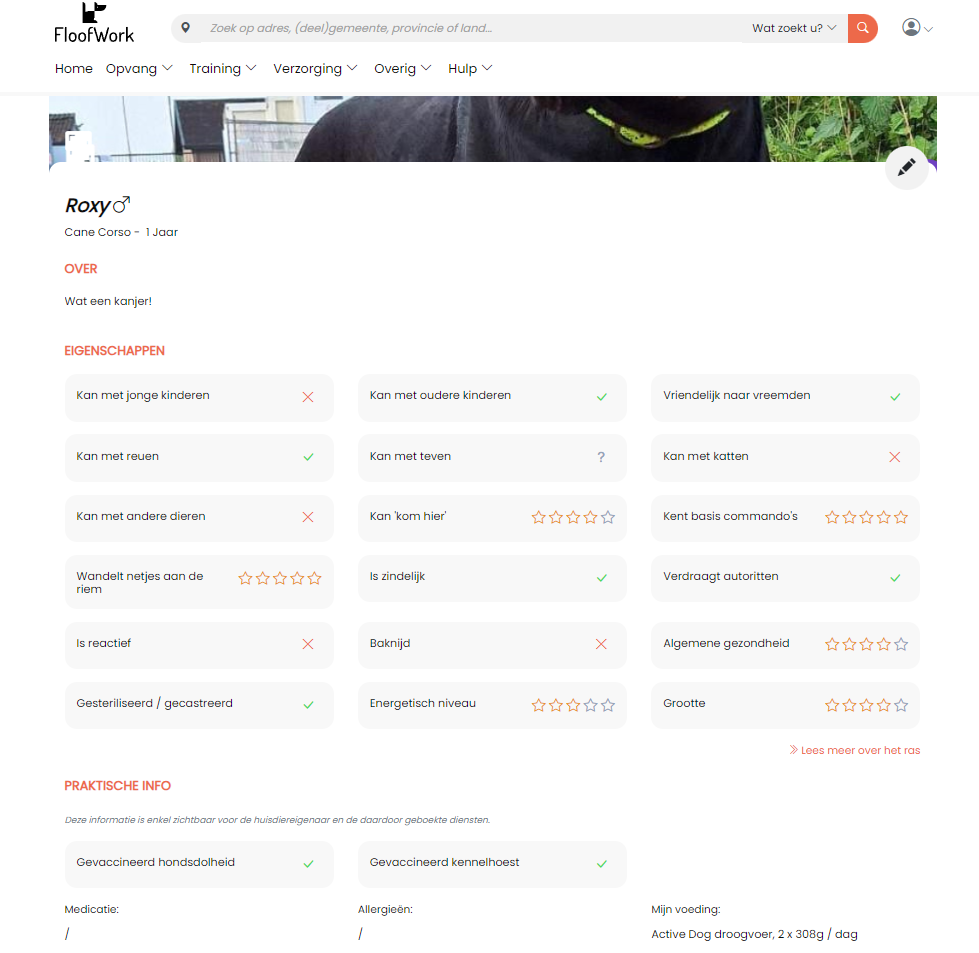Open 'Lees meer over het ras' link
The height and width of the screenshot is (953, 979).
click(855, 750)
